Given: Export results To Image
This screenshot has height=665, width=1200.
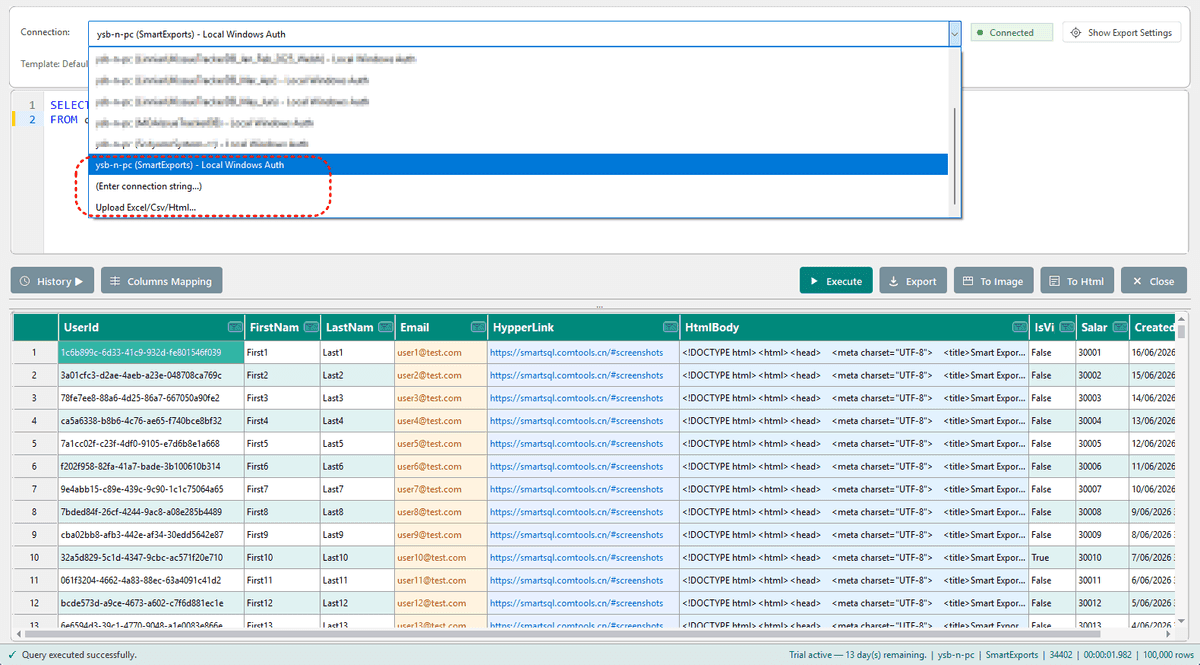Looking at the screenshot, I should tap(994, 281).
